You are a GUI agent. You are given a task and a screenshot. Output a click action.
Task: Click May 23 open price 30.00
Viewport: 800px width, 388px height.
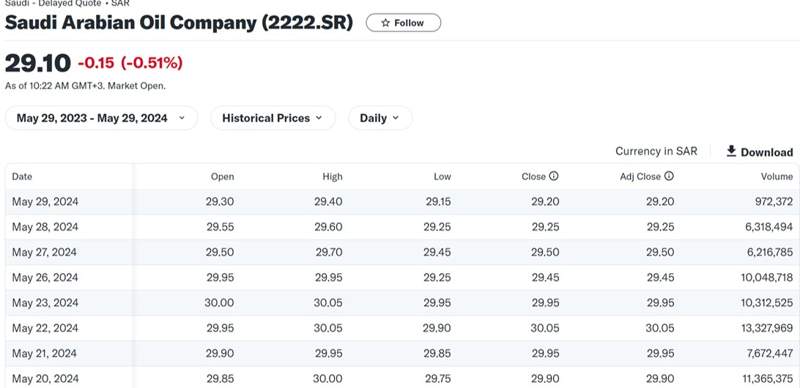coord(219,303)
